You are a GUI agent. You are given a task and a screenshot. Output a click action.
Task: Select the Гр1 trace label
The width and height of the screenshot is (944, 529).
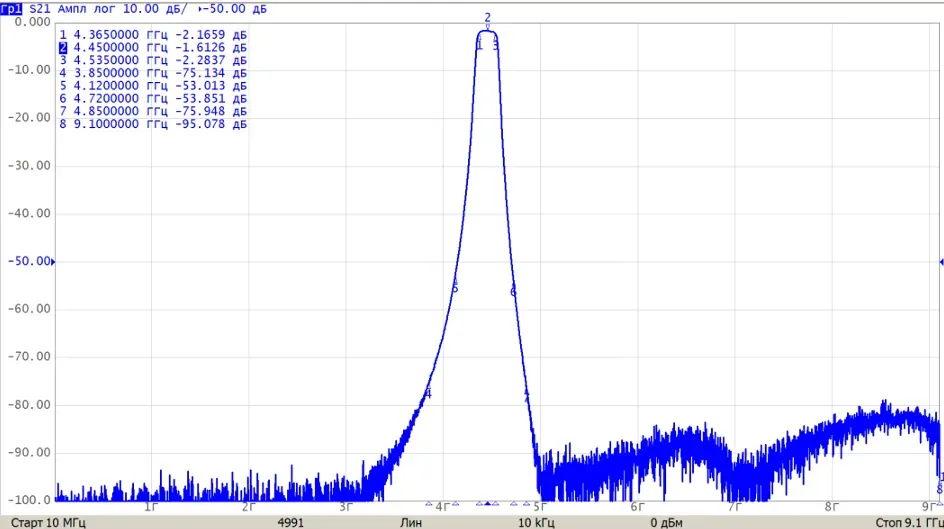point(11,9)
